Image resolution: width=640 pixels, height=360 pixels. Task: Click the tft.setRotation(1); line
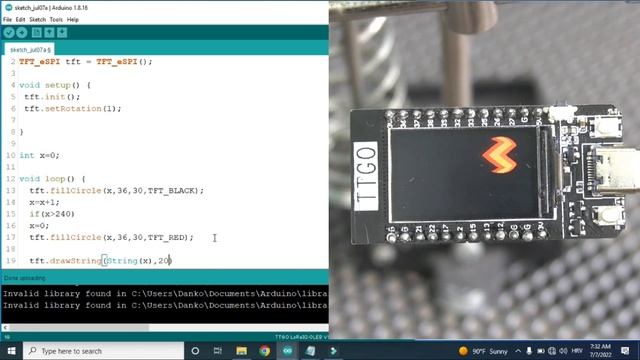click(73, 109)
